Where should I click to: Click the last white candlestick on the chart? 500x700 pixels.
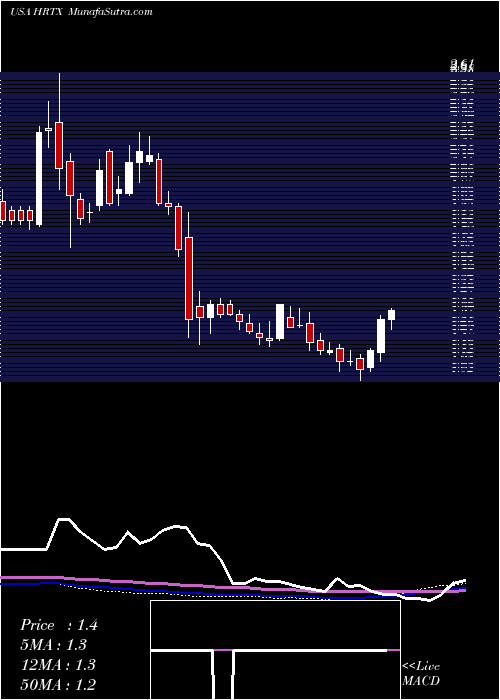click(x=392, y=319)
